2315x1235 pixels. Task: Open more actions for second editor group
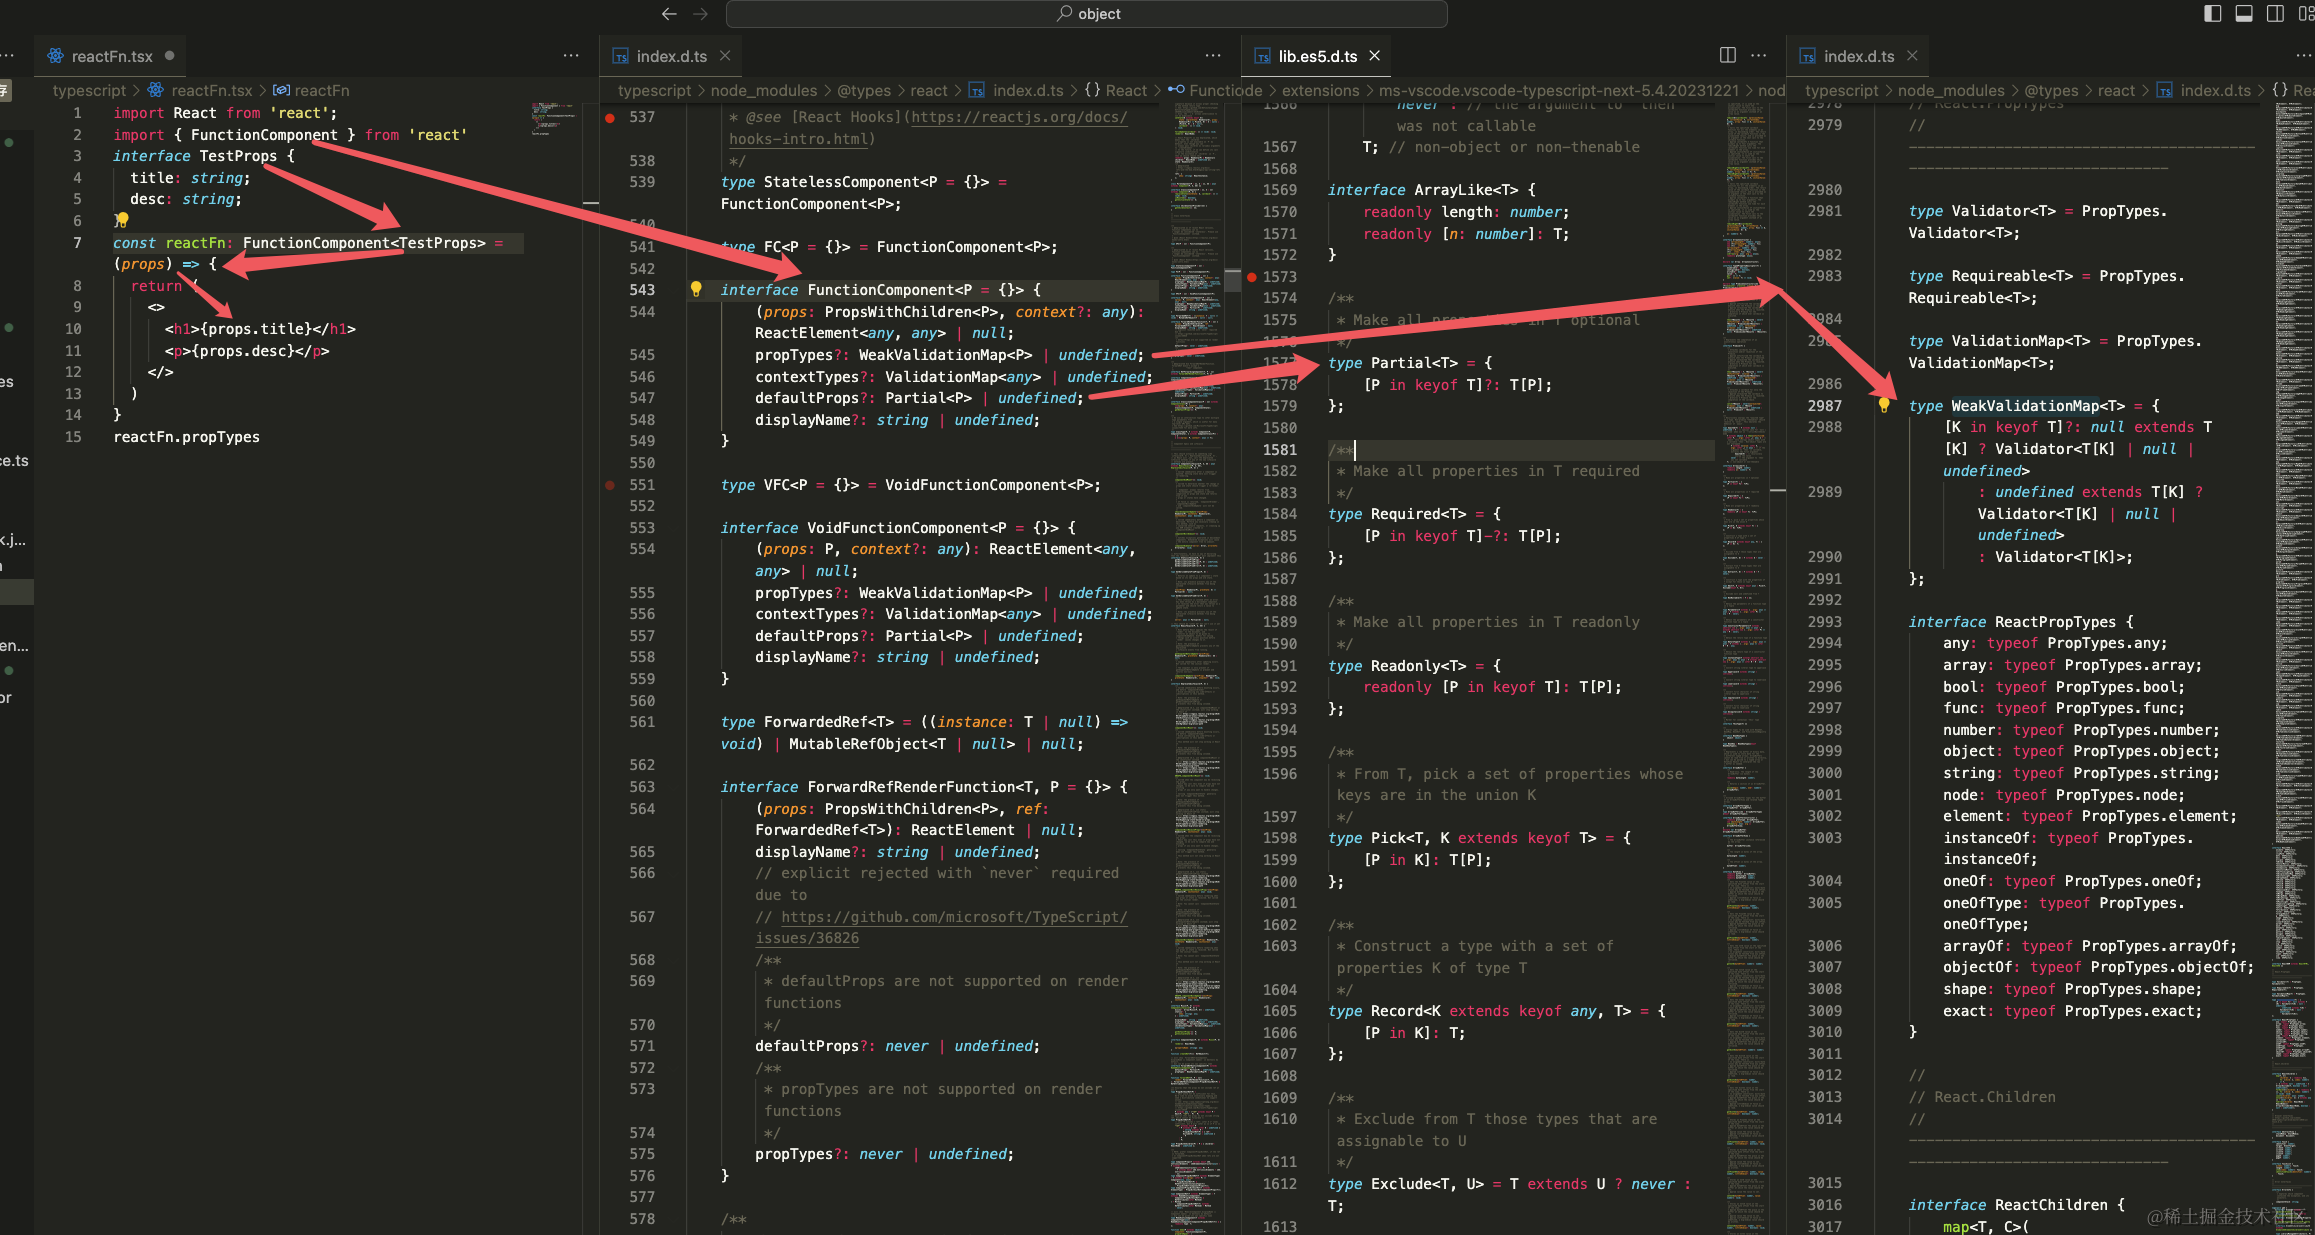tap(1213, 56)
